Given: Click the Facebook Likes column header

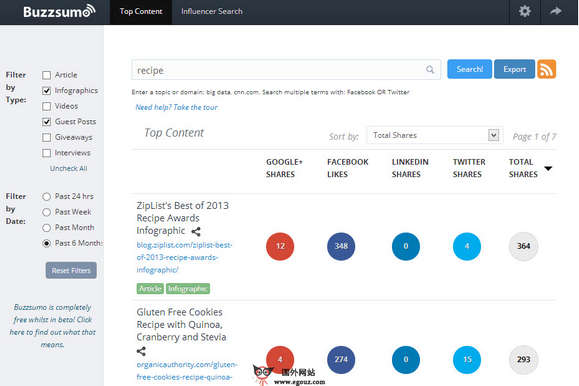Looking at the screenshot, I should (347, 168).
